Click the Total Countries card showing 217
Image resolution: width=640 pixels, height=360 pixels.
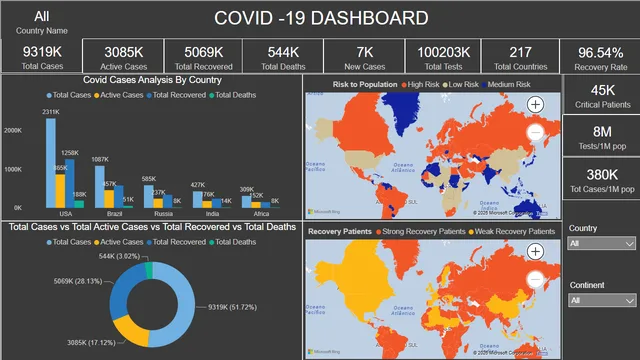(520, 56)
